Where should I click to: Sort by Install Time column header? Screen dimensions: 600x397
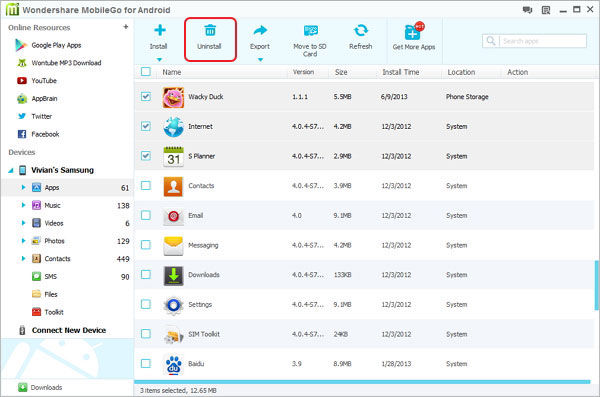[x=401, y=72]
